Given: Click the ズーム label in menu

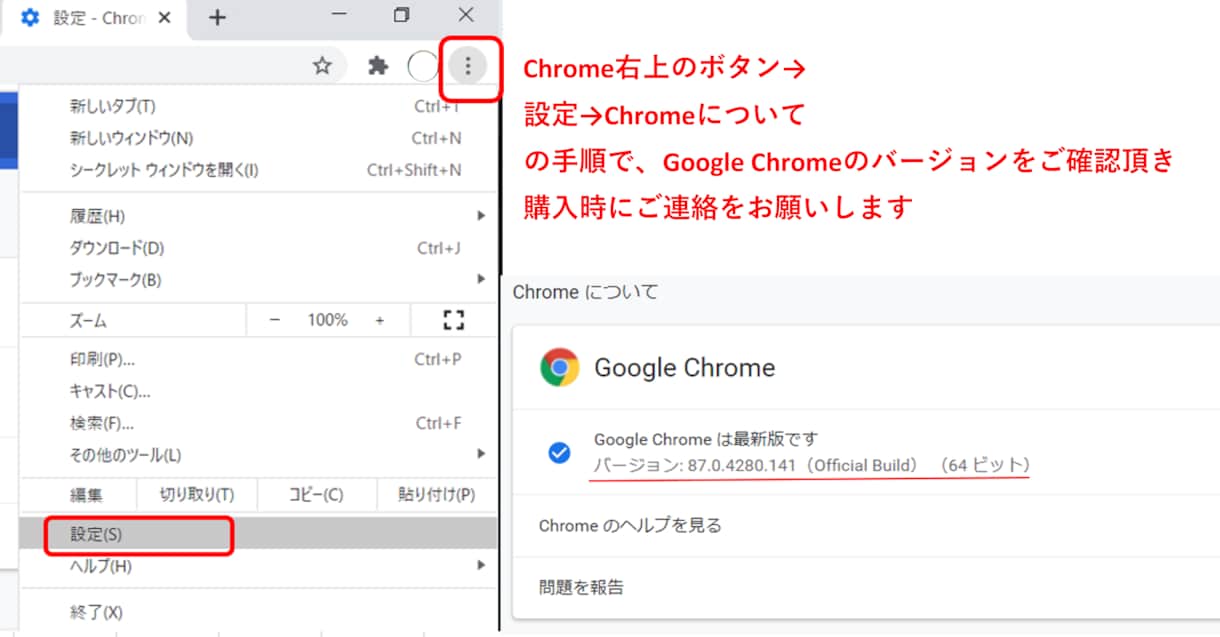Looking at the screenshot, I should (x=88, y=321).
